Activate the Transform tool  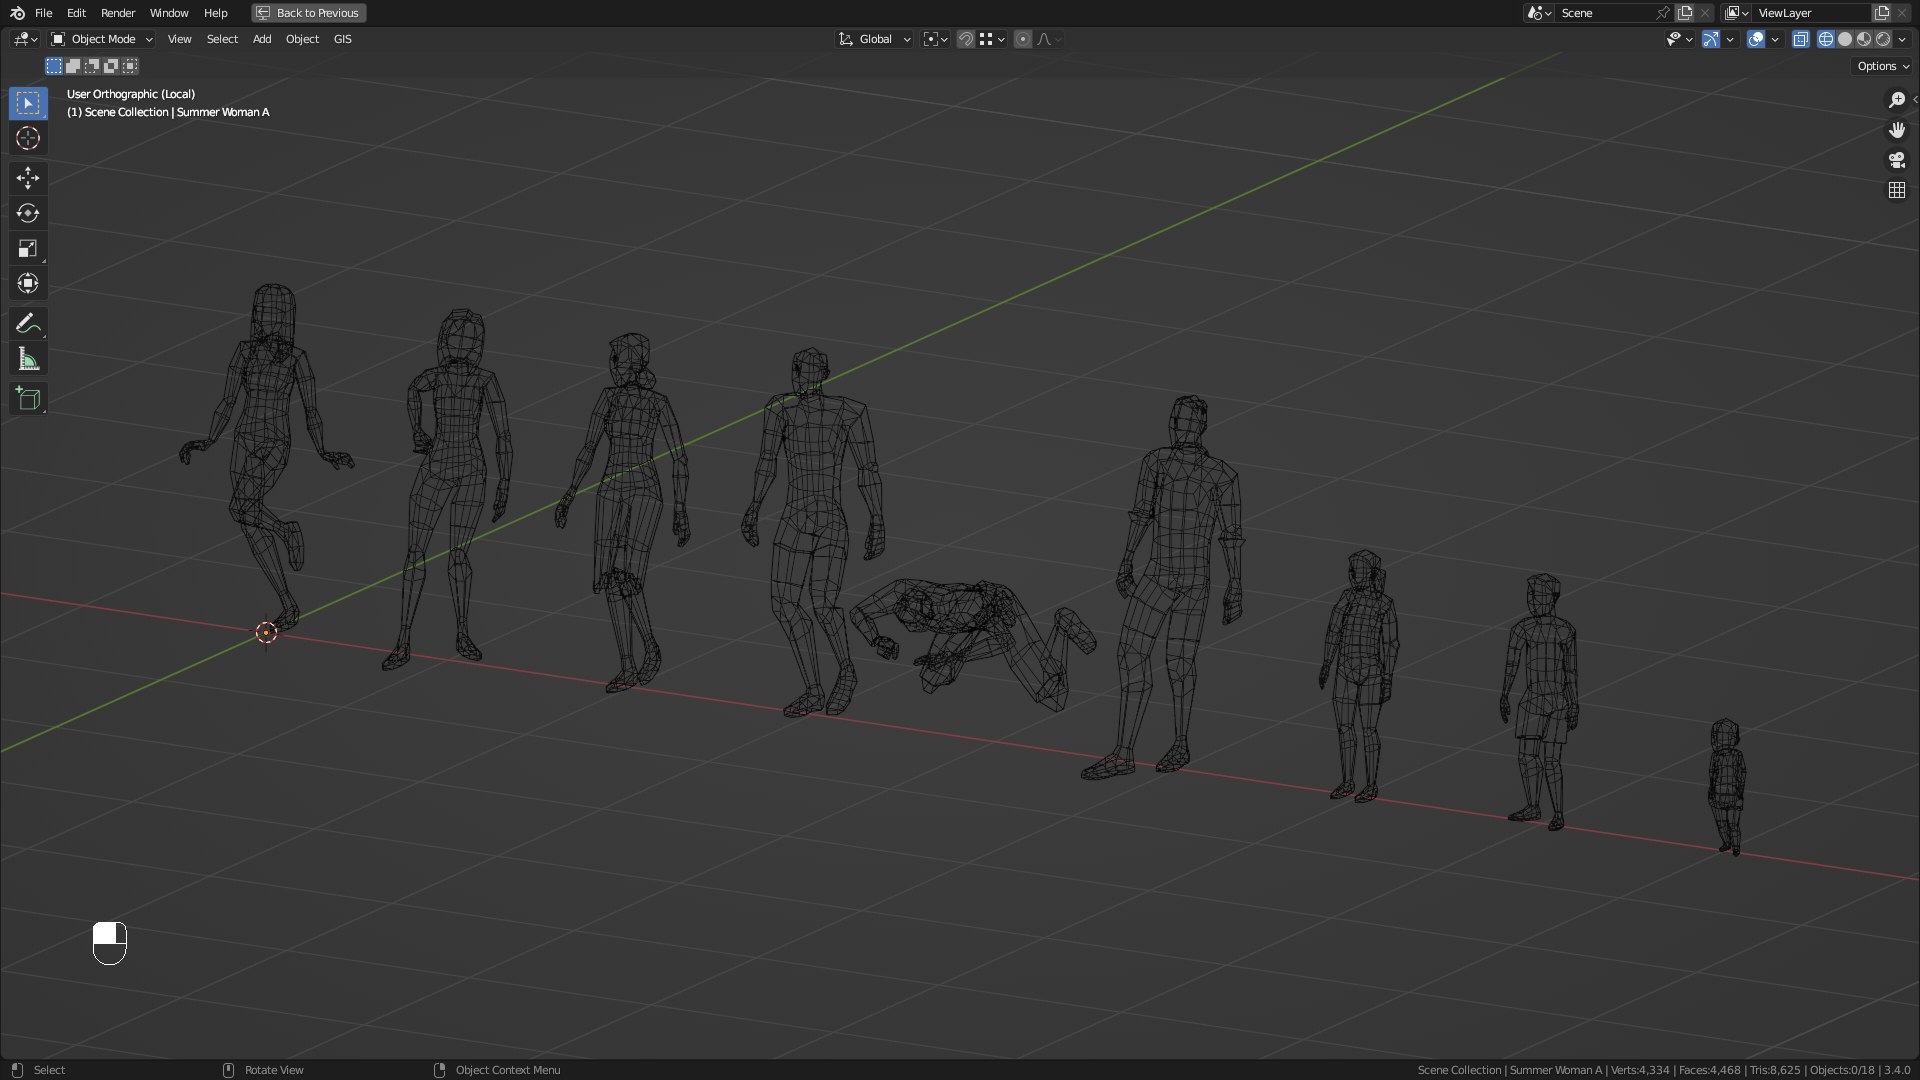(x=28, y=284)
